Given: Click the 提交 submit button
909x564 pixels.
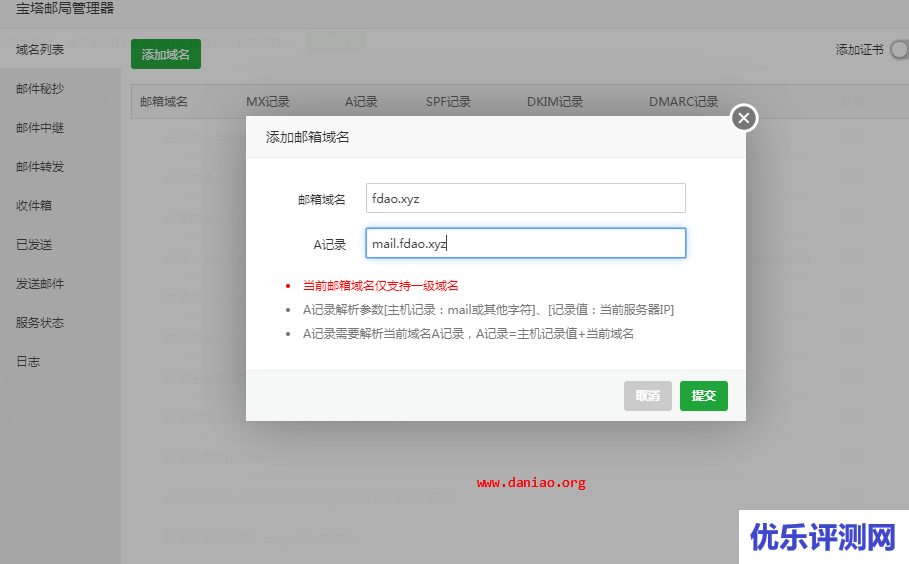Looking at the screenshot, I should click(x=703, y=396).
